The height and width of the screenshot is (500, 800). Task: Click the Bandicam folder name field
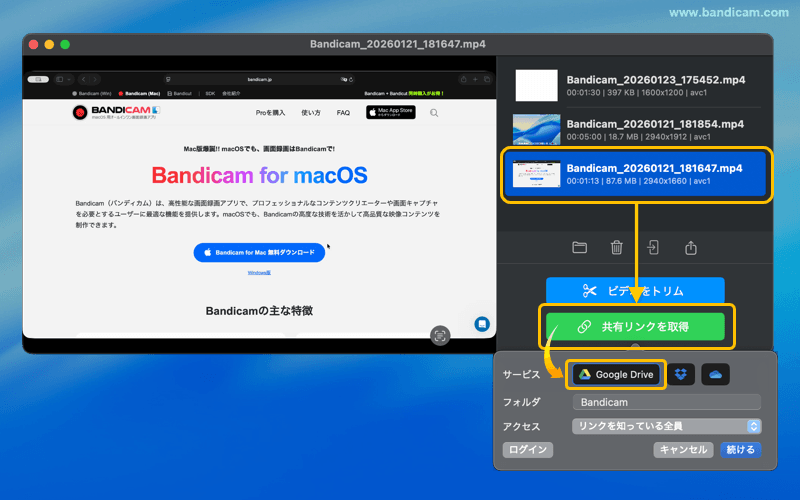point(666,402)
